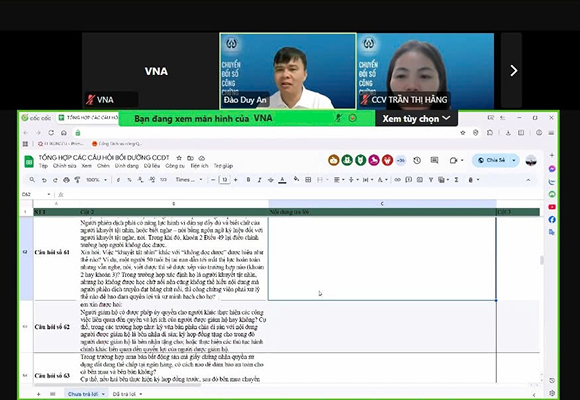Toggle strikethrough formatting
This screenshot has height=400, width=580.
coord(271,180)
